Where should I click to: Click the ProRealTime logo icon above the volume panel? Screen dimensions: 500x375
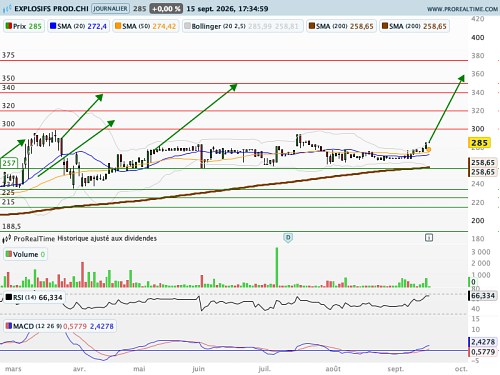click(x=7, y=239)
